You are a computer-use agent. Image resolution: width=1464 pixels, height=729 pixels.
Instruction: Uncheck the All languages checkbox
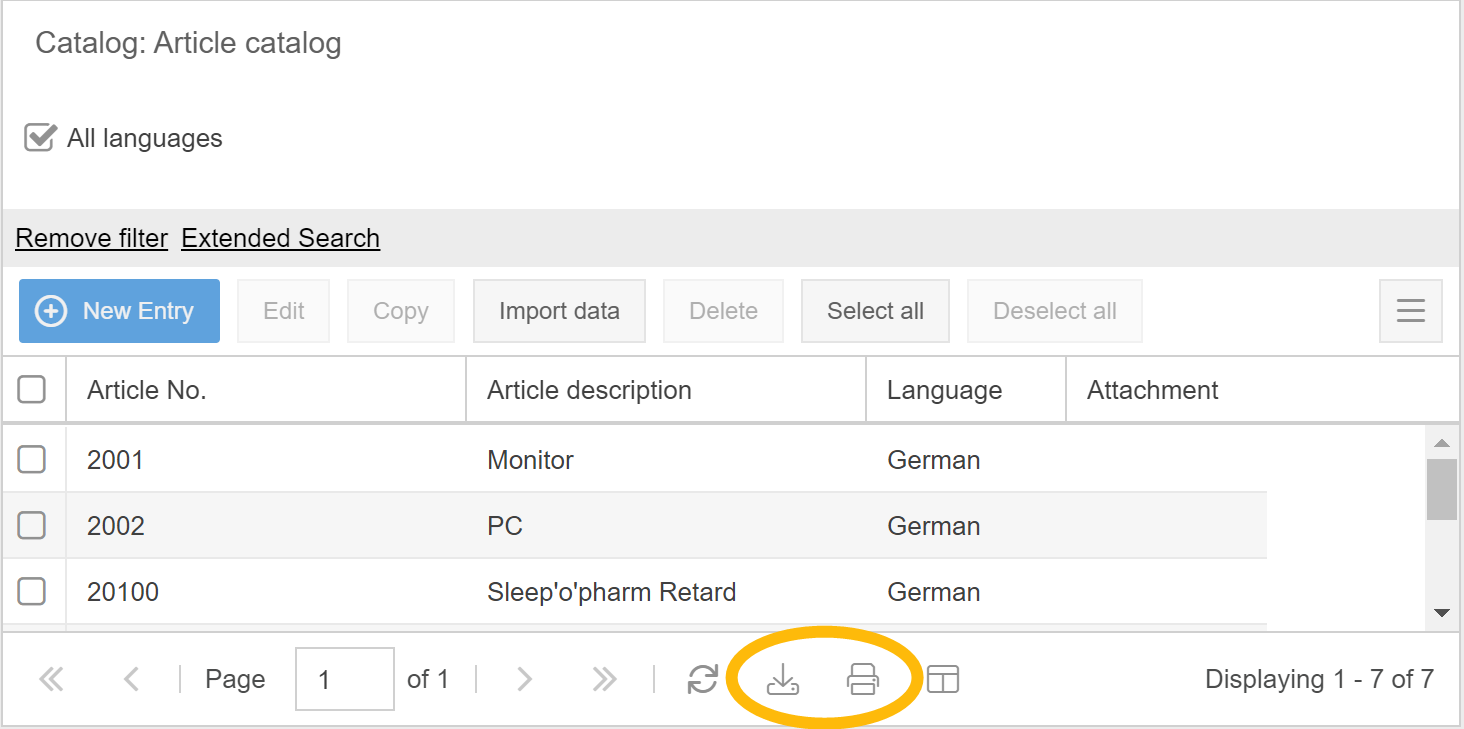pyautogui.click(x=39, y=138)
